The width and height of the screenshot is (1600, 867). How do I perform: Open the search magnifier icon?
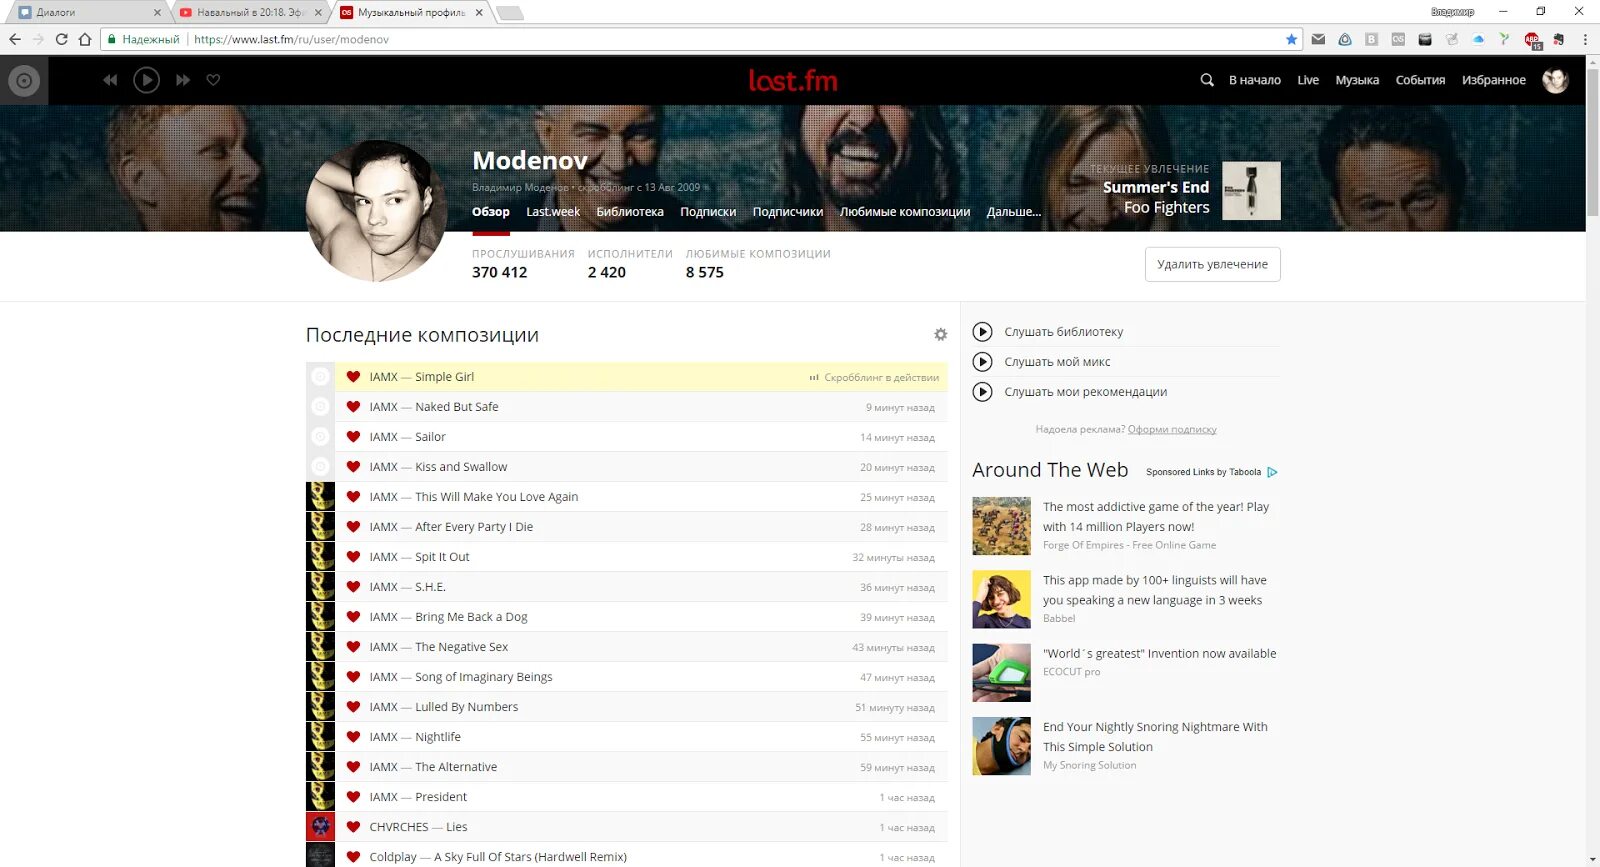(1207, 80)
